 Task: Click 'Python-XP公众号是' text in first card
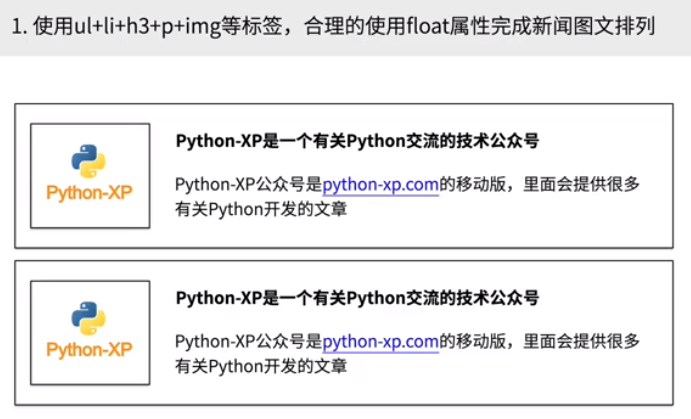tap(247, 185)
